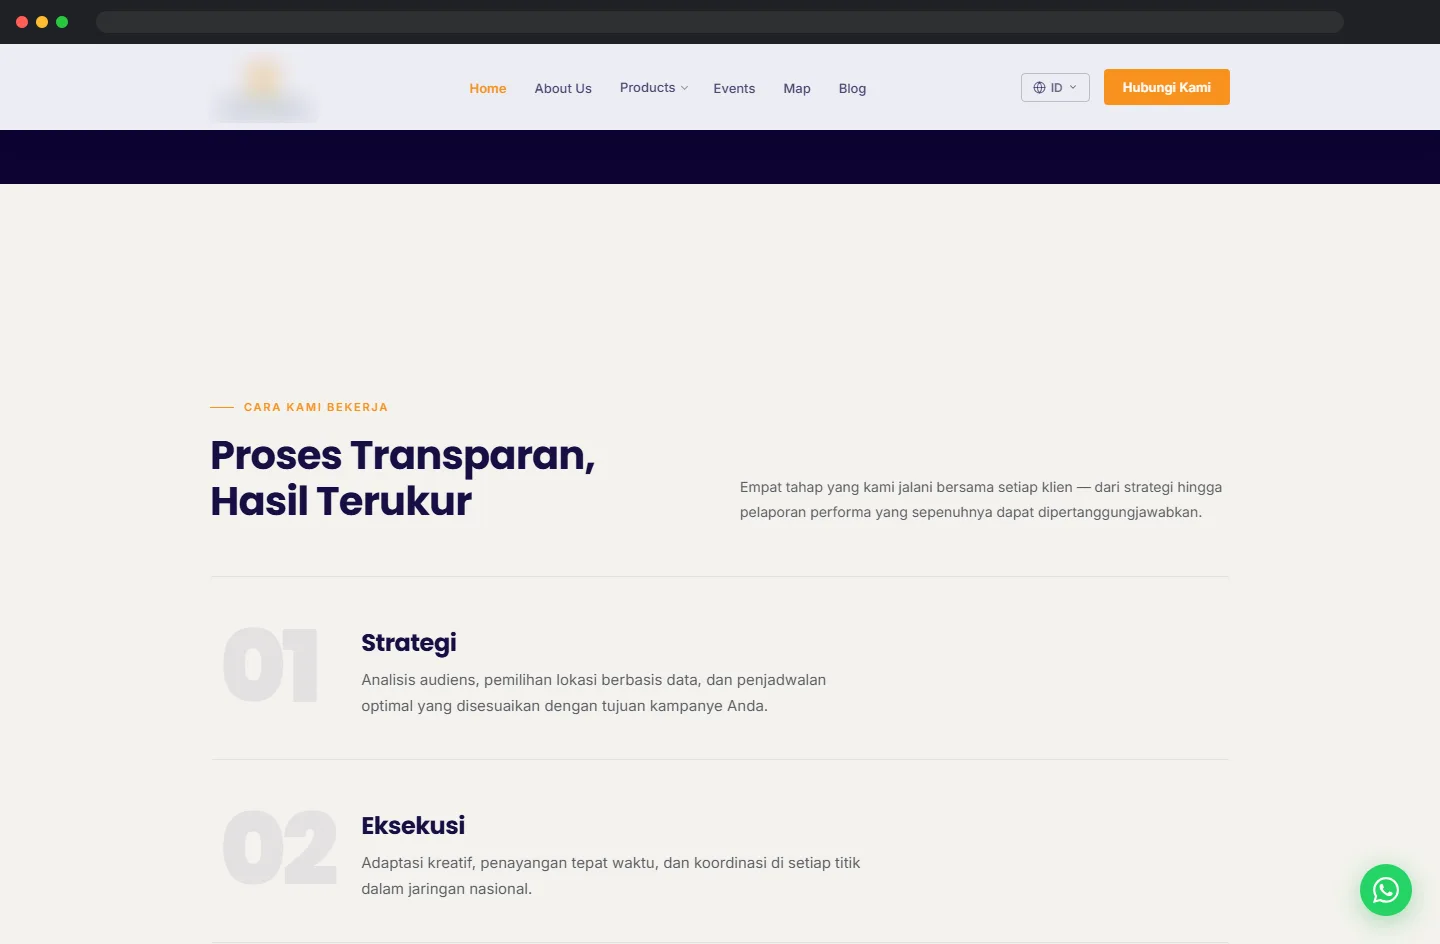Click the paragraph starting 'Empat tahap yang kami'
1440x944 pixels.
pyautogui.click(x=981, y=500)
